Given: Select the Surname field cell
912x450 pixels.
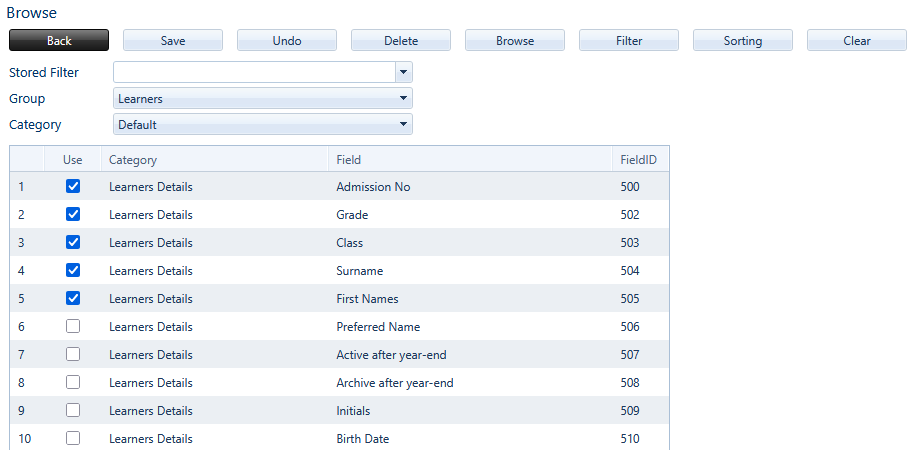Looking at the screenshot, I should pyautogui.click(x=470, y=270).
